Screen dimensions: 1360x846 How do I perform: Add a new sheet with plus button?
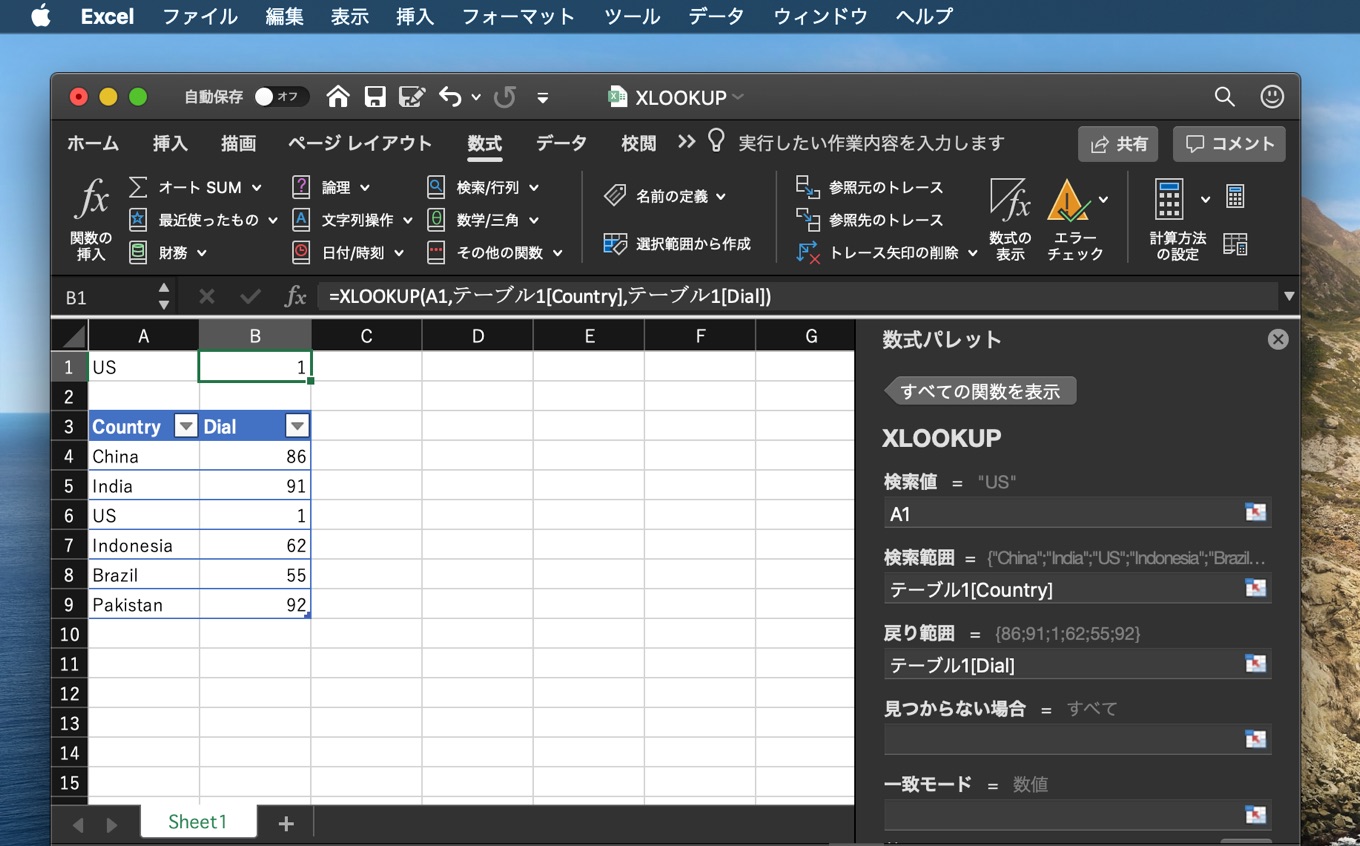point(286,823)
